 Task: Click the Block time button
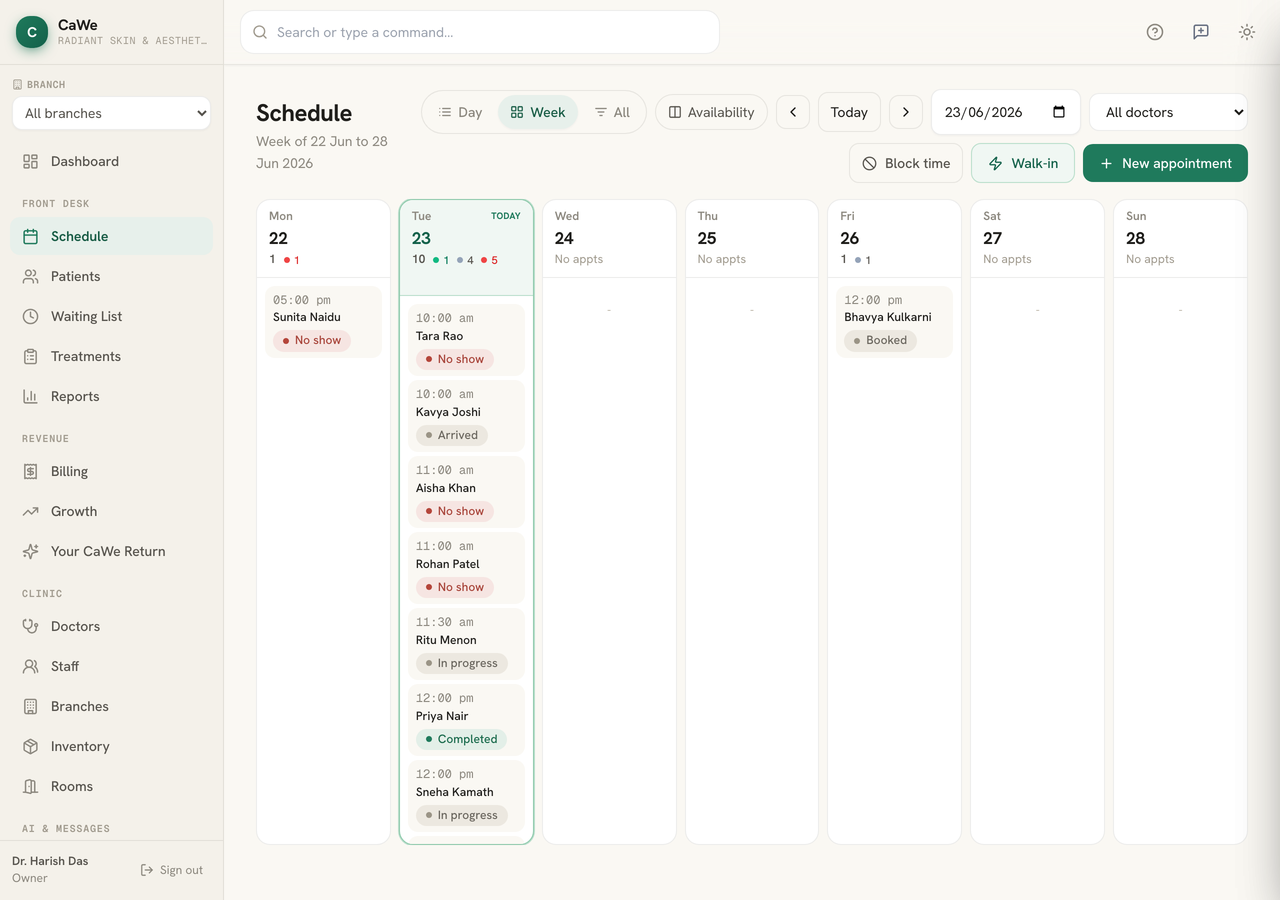(906, 163)
